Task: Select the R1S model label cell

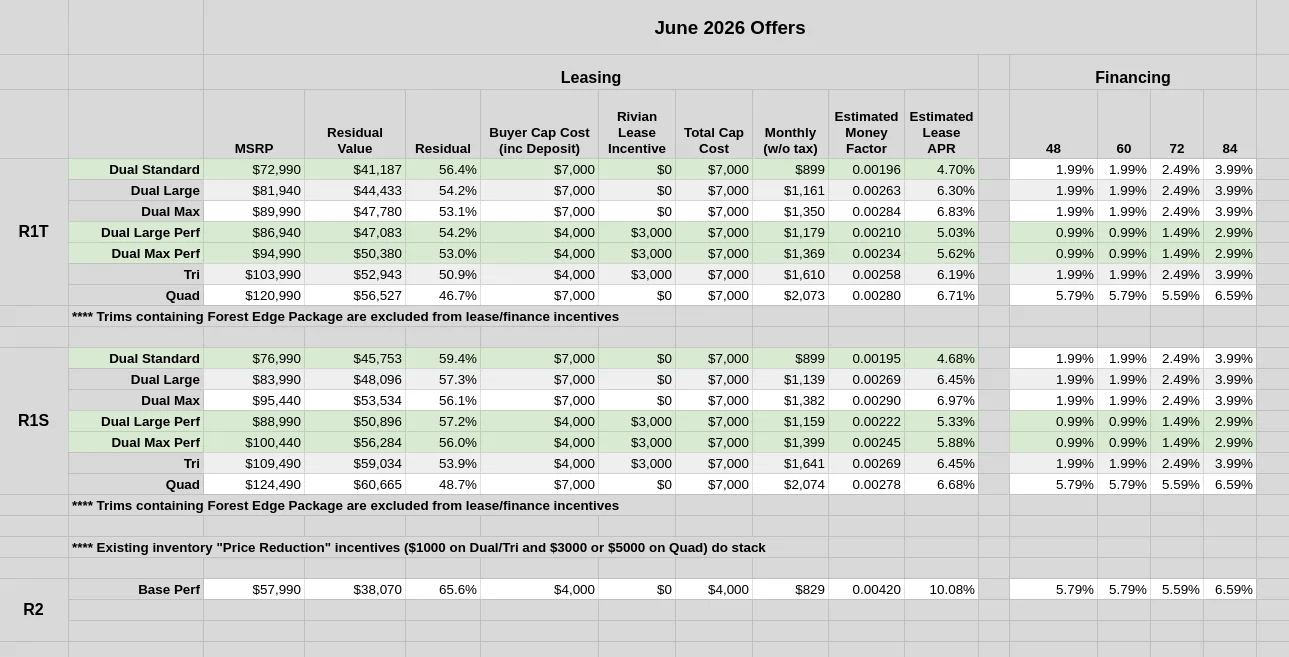Action: click(34, 421)
